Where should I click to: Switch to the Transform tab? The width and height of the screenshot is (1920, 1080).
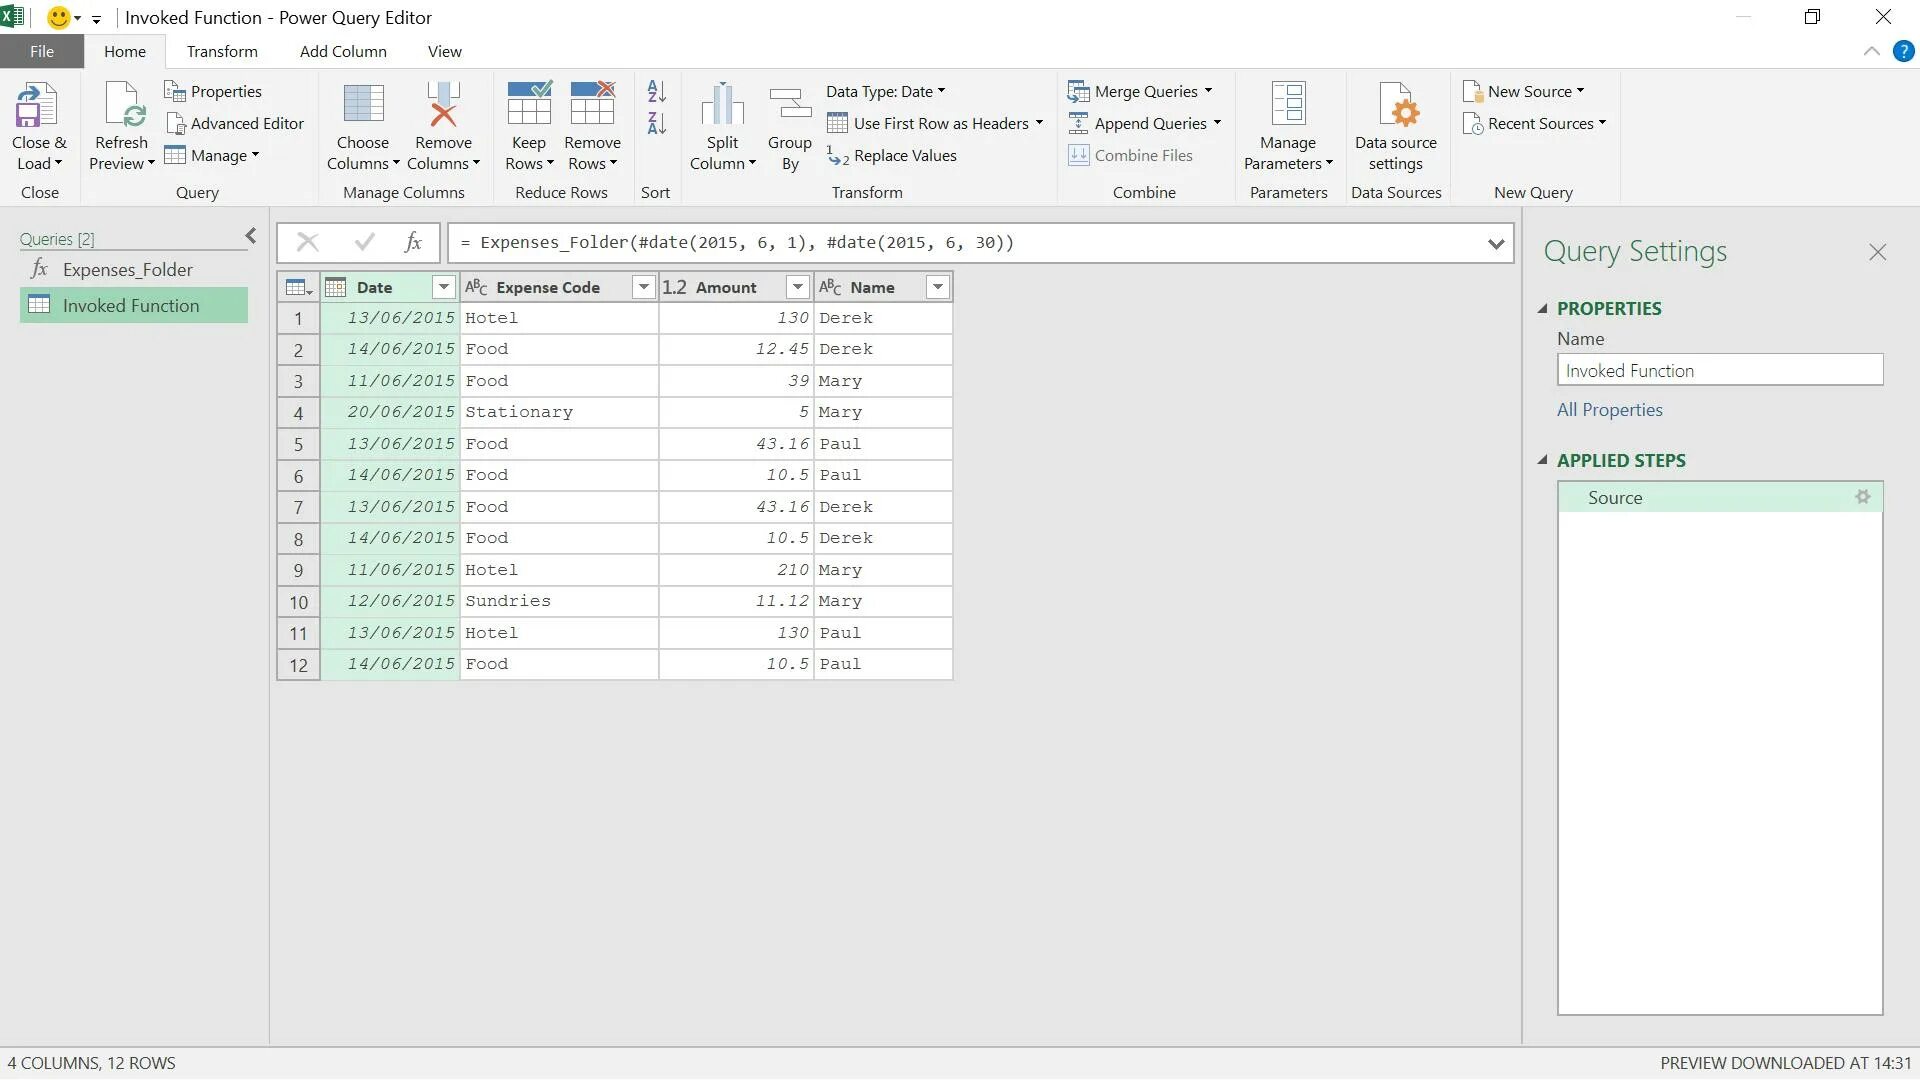coord(222,52)
